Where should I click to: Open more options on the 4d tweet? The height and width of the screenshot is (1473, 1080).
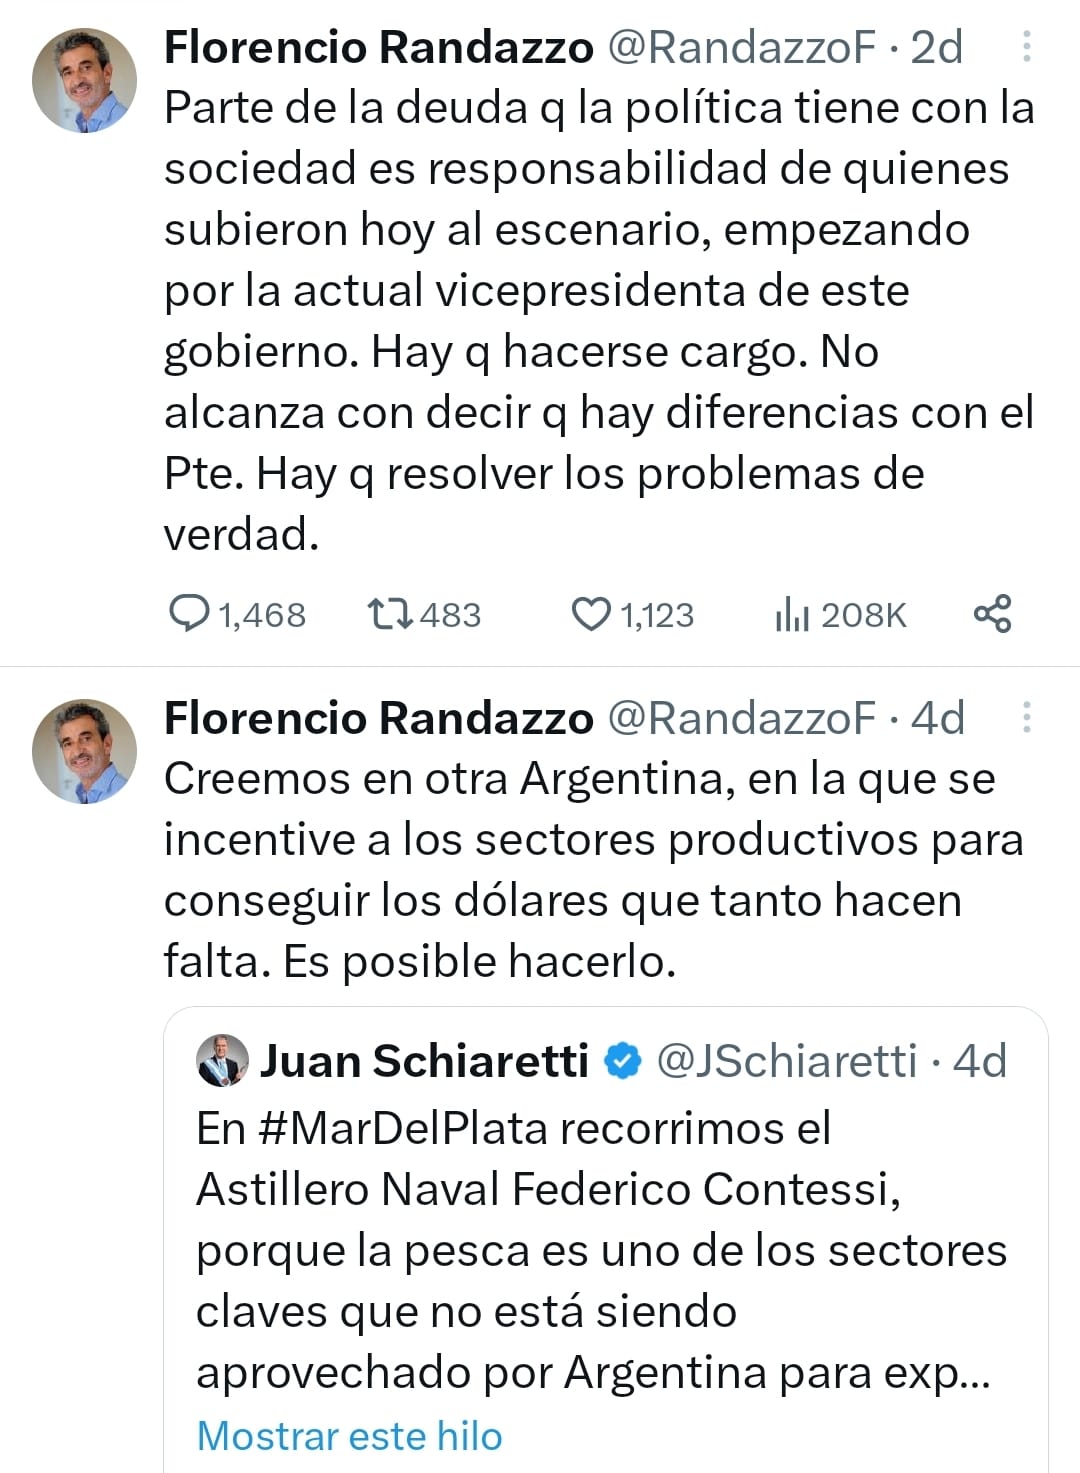tap(1026, 718)
